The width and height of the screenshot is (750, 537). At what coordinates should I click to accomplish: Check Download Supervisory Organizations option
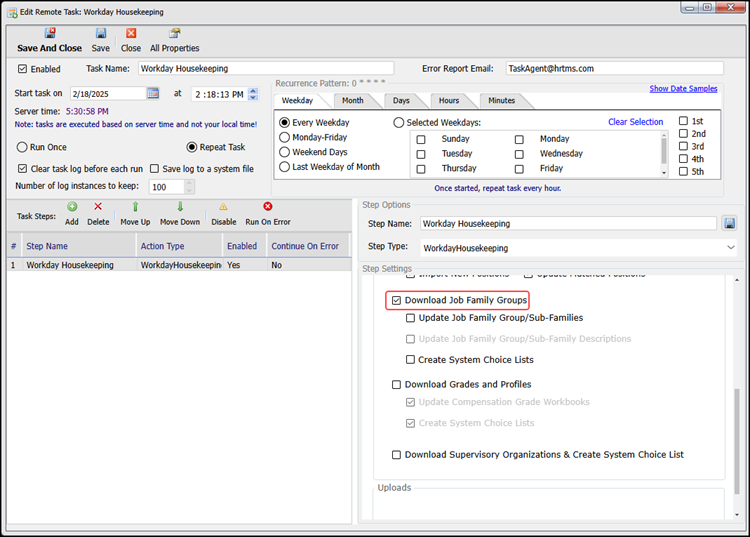pos(396,455)
